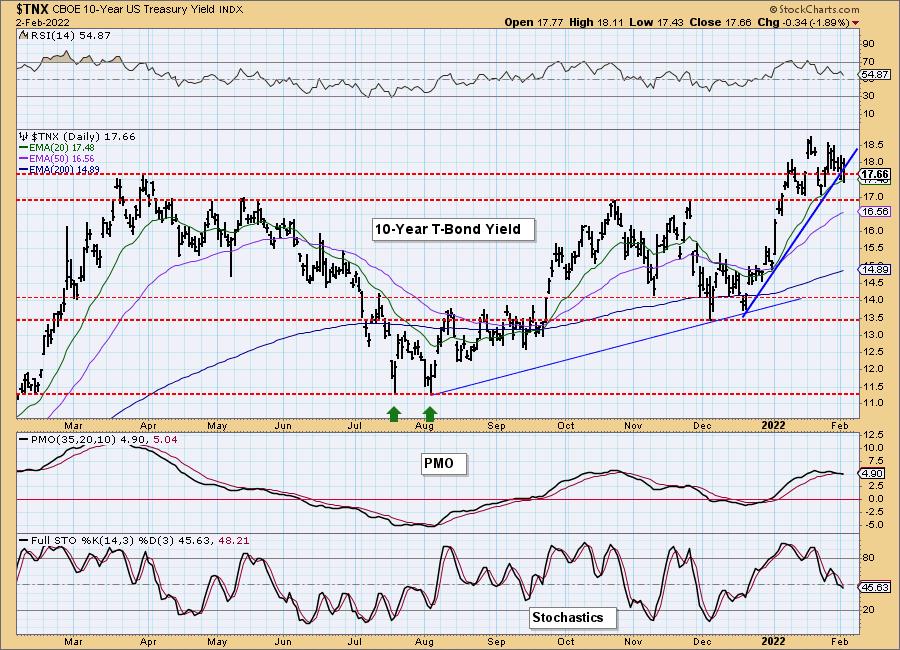Click the green up arrow under July low
Image resolution: width=900 pixels, height=650 pixels.
click(x=393, y=414)
